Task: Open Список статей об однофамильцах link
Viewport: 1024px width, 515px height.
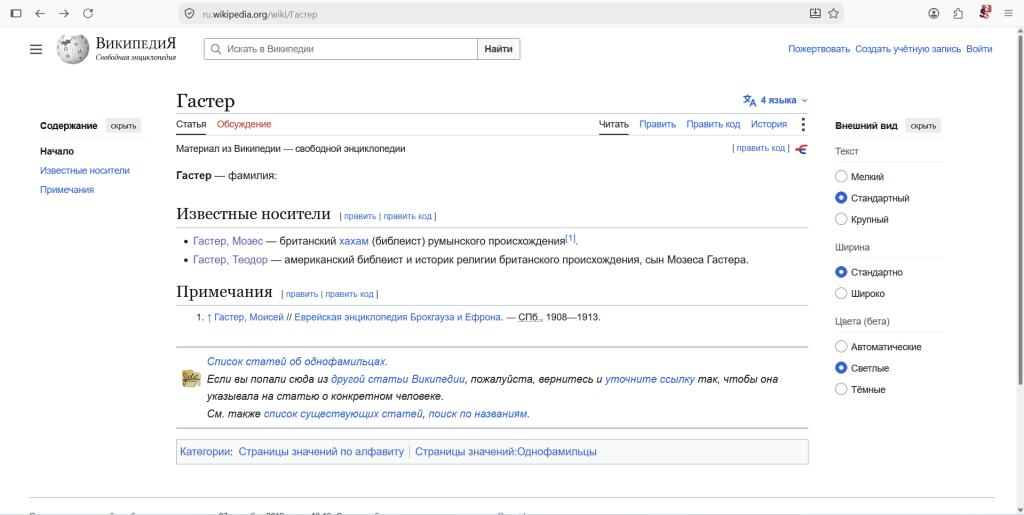Action: tap(297, 361)
